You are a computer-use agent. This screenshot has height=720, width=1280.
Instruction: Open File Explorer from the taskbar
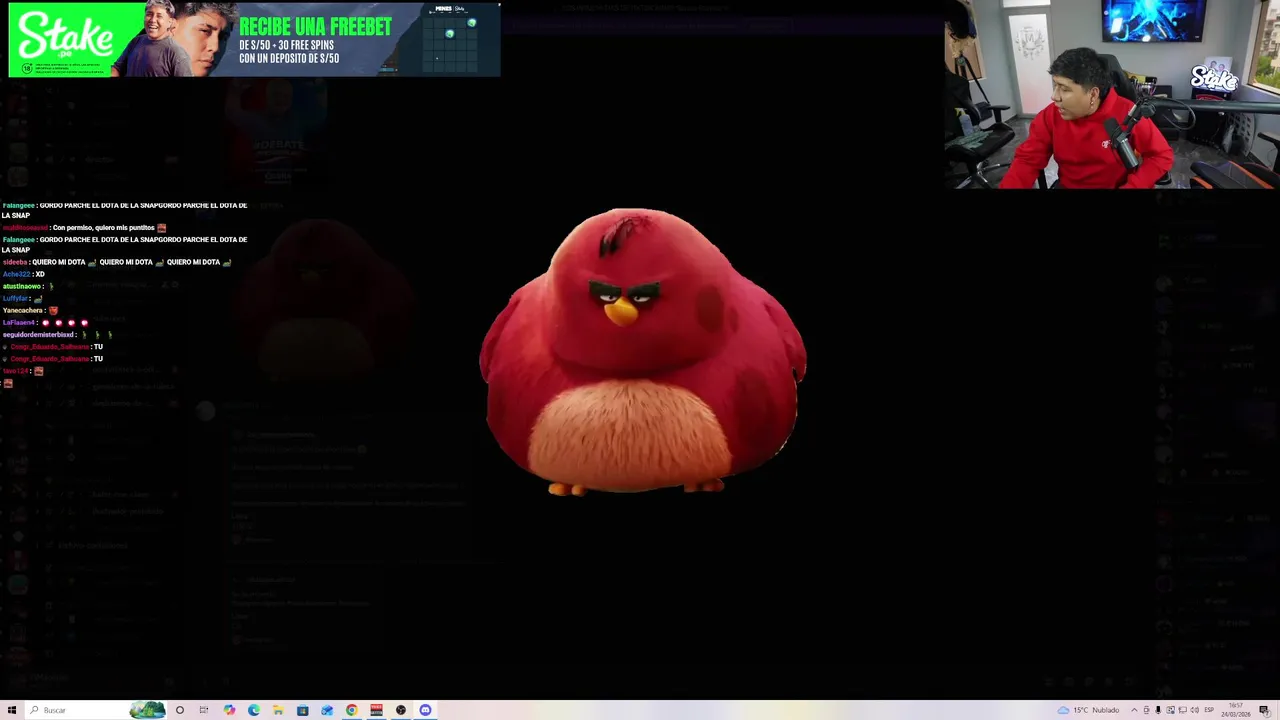click(x=278, y=710)
